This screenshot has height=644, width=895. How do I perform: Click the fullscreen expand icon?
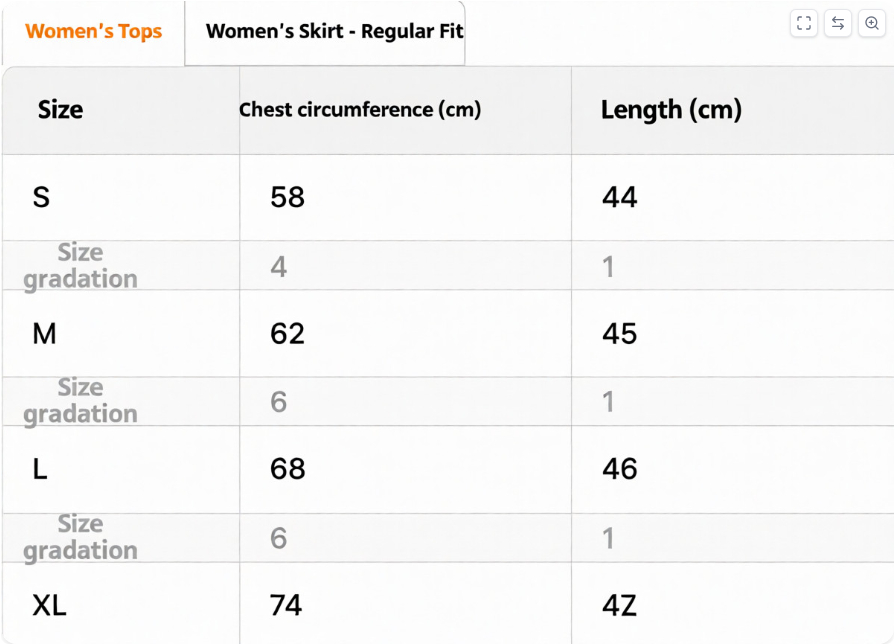pyautogui.click(x=804, y=24)
